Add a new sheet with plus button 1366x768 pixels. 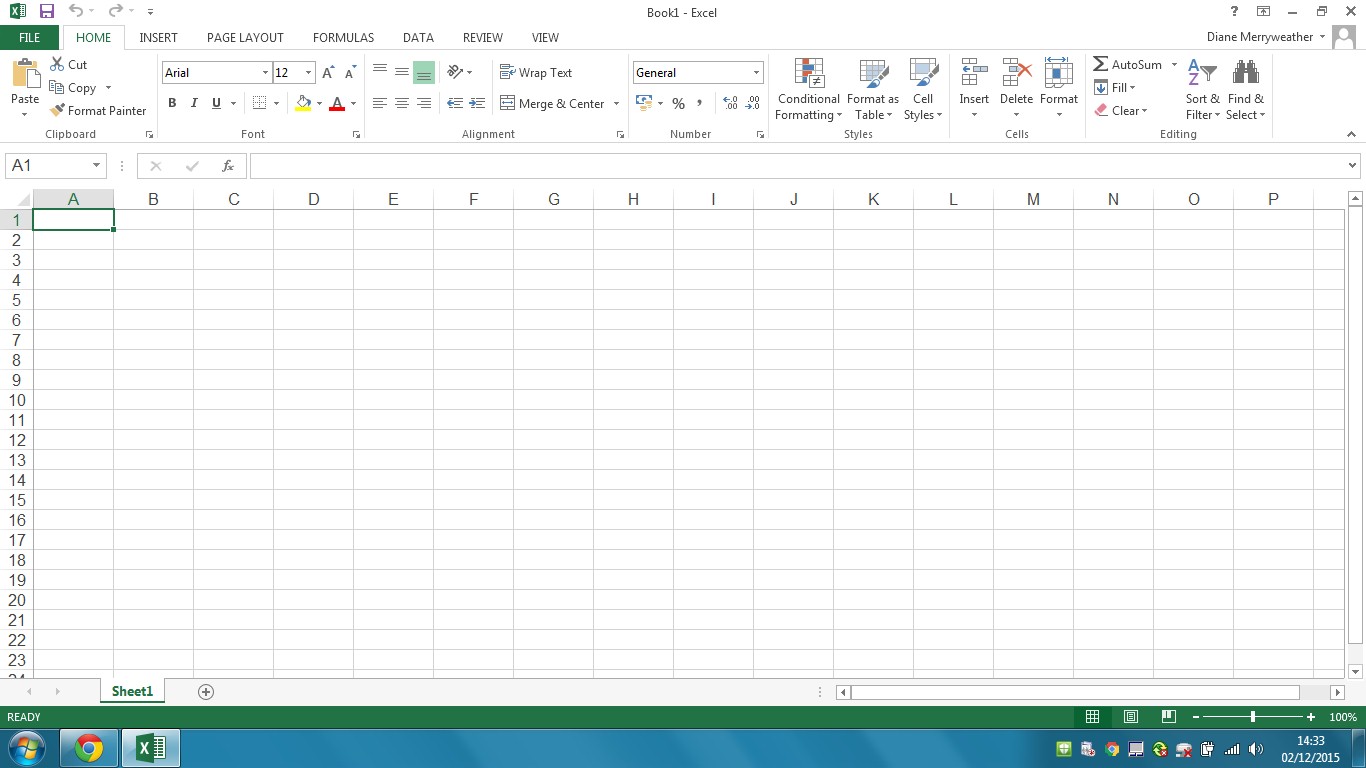pyautogui.click(x=206, y=692)
